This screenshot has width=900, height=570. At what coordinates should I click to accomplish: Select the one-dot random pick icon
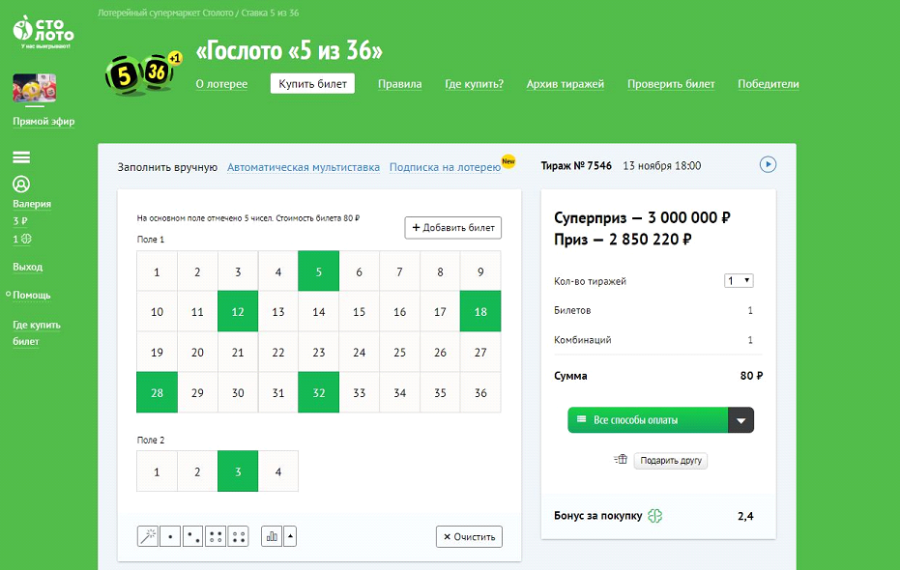(170, 537)
